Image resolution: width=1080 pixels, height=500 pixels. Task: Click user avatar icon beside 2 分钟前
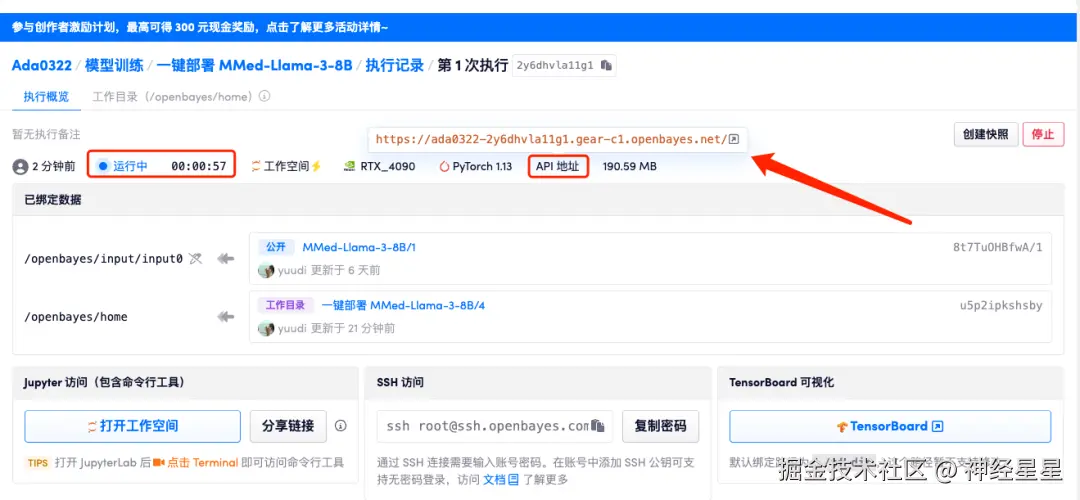pos(21,166)
